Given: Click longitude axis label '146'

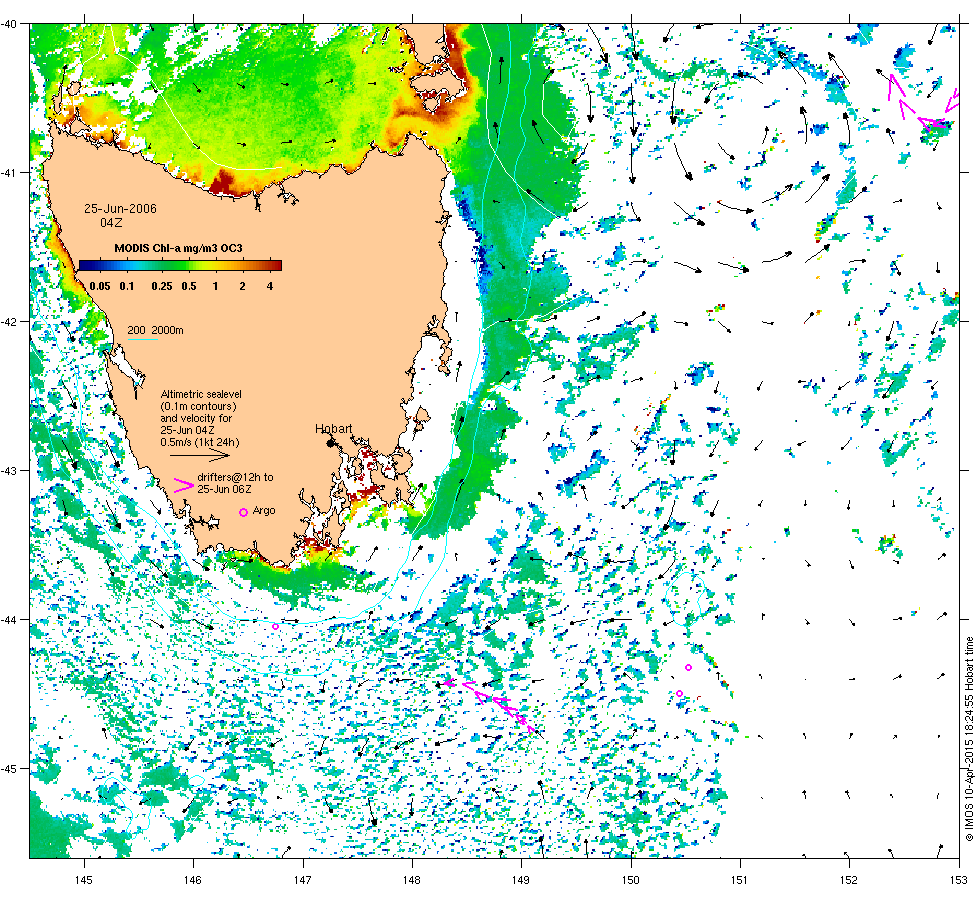Looking at the screenshot, I should (x=192, y=880).
